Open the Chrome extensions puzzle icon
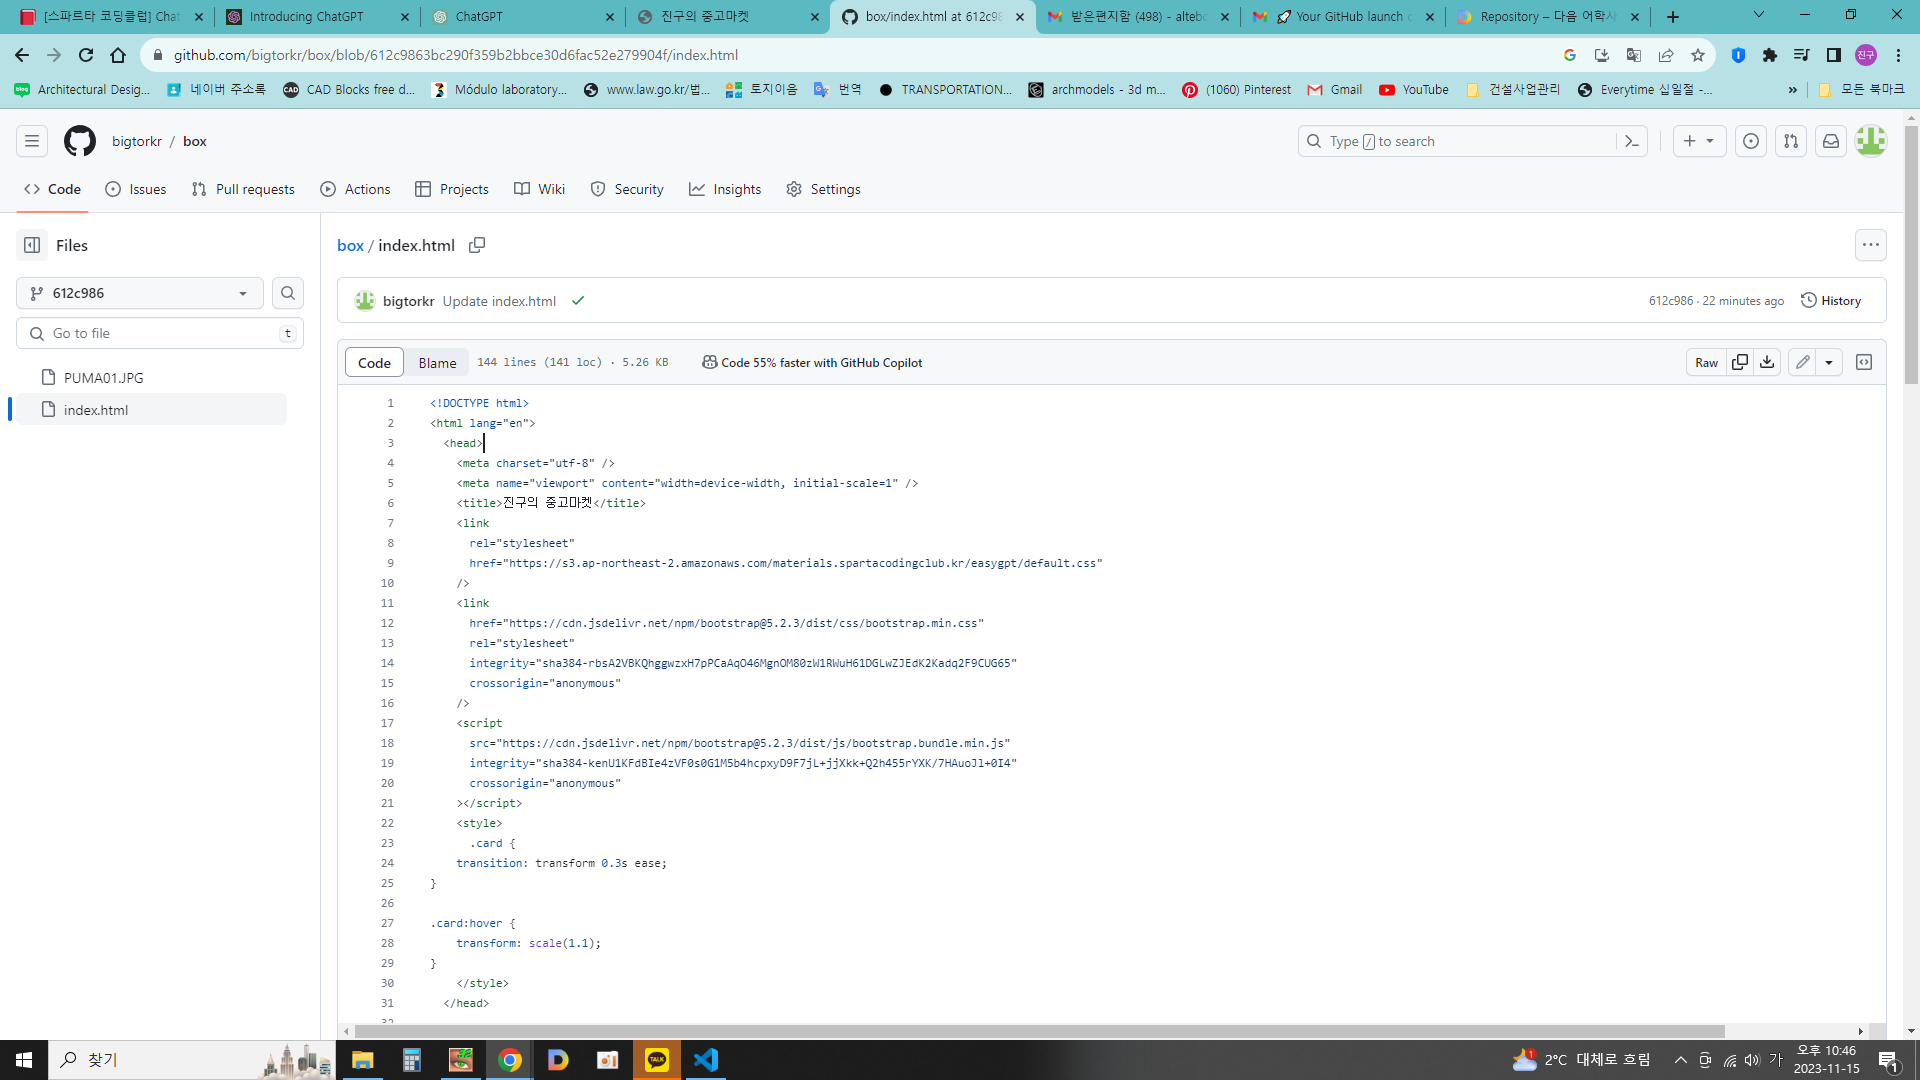This screenshot has width=1920, height=1080. [x=1770, y=55]
